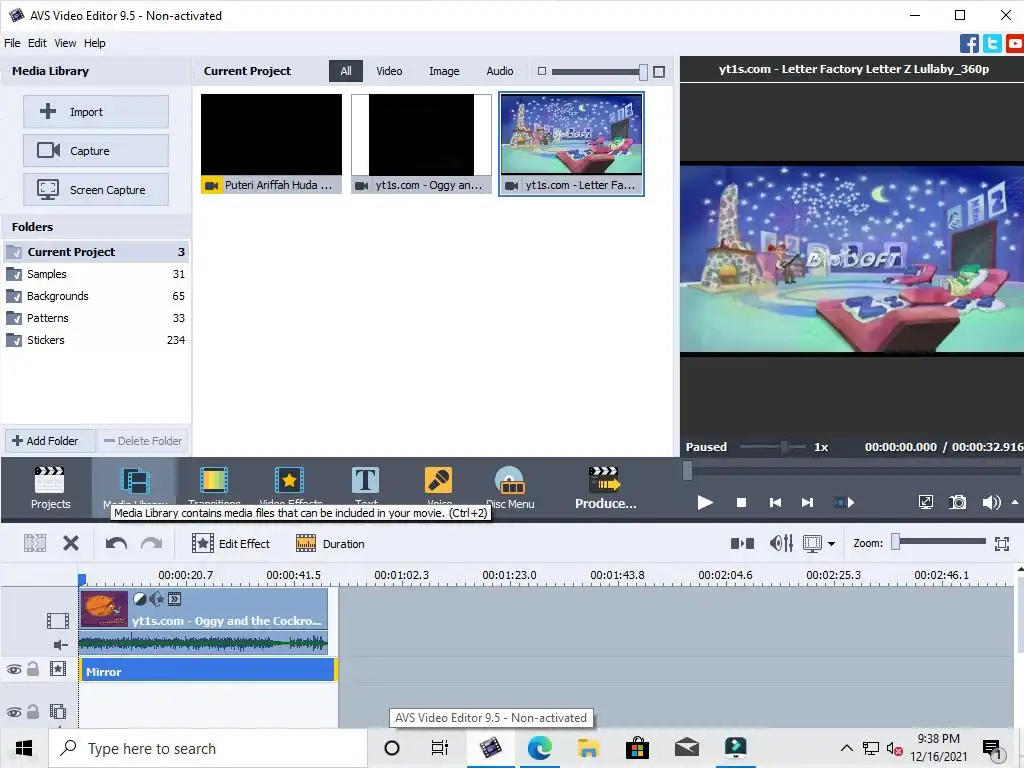Open the Projects section
The image size is (1024, 768).
click(50, 488)
